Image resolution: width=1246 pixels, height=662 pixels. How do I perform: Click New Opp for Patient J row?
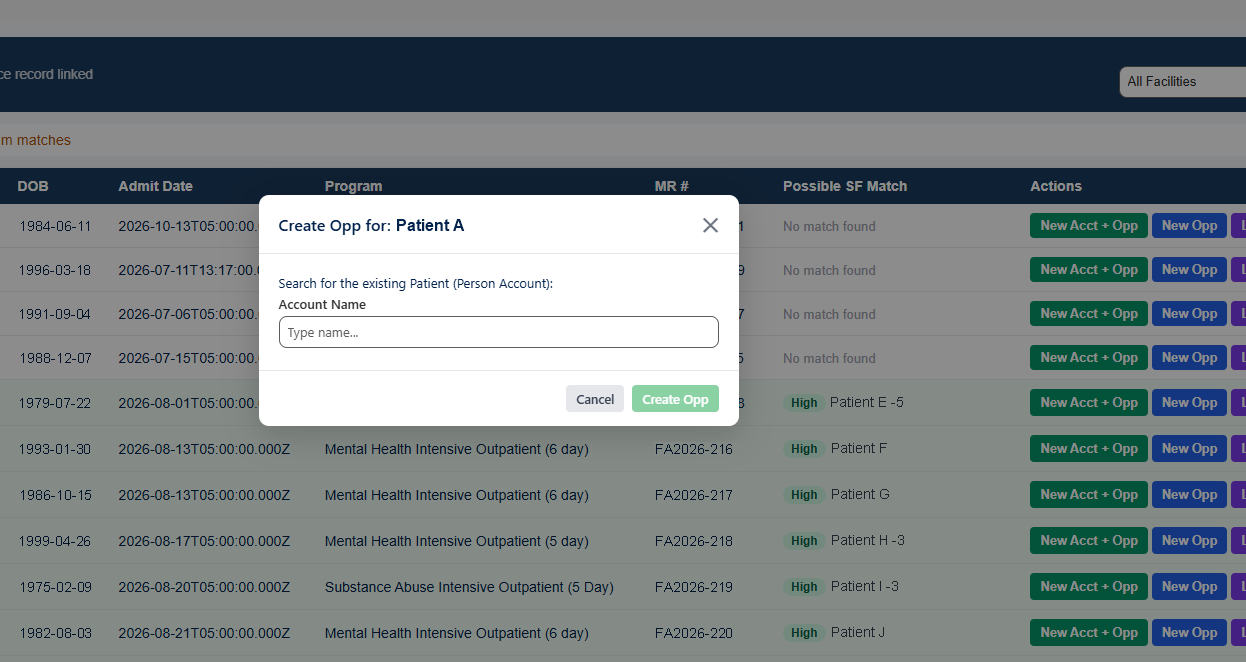coord(1189,633)
